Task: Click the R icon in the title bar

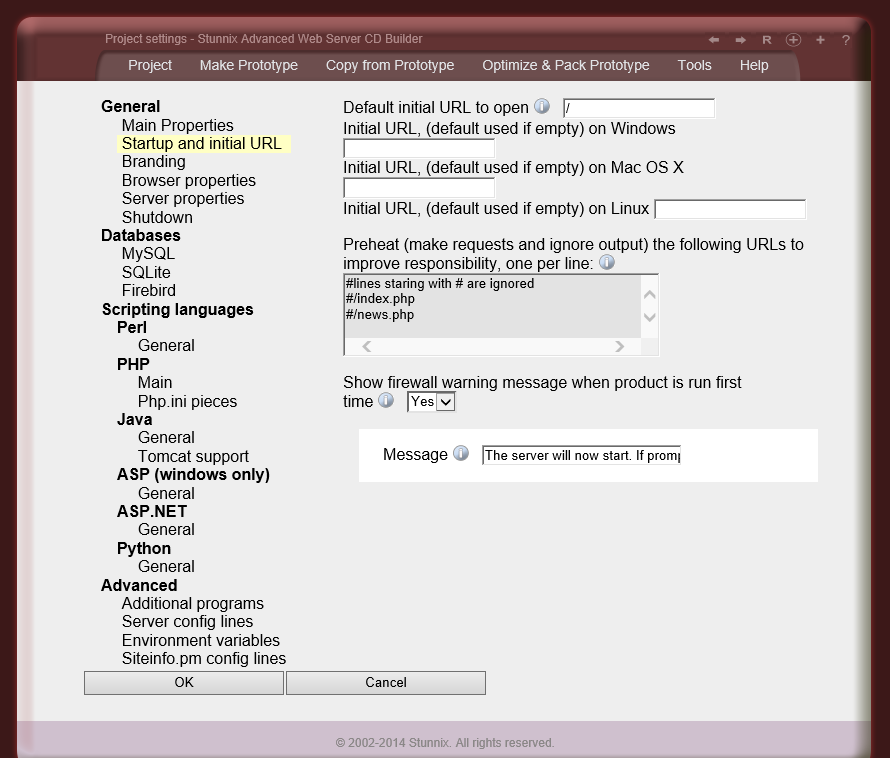Action: pyautogui.click(x=766, y=39)
